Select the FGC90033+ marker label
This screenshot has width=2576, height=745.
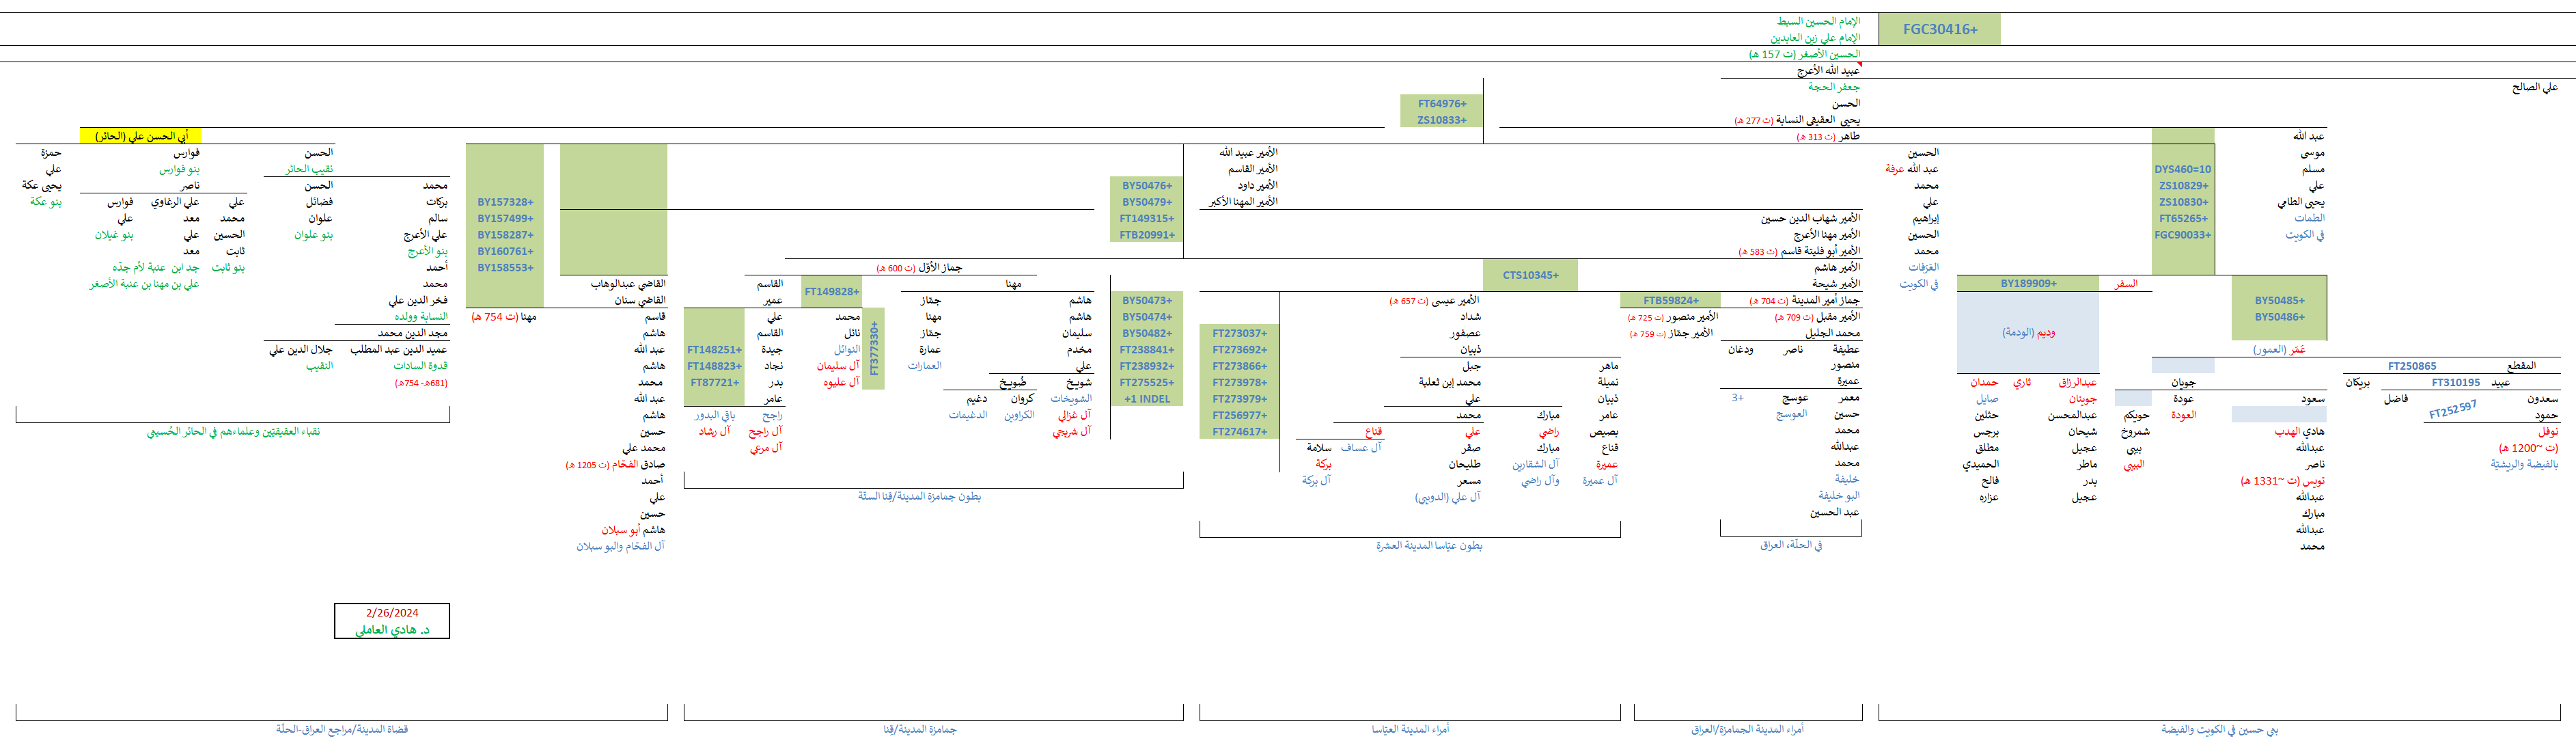click(x=2182, y=235)
